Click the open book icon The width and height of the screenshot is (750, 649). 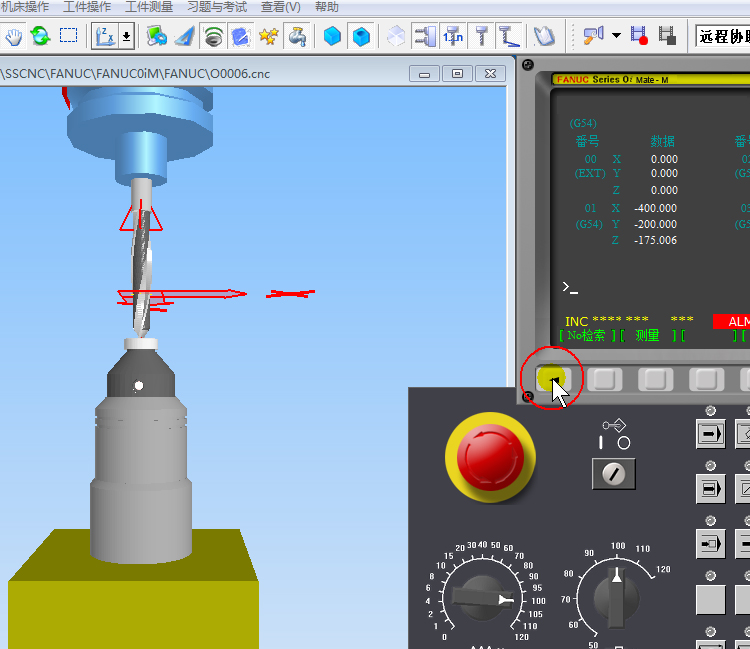[x=544, y=36]
